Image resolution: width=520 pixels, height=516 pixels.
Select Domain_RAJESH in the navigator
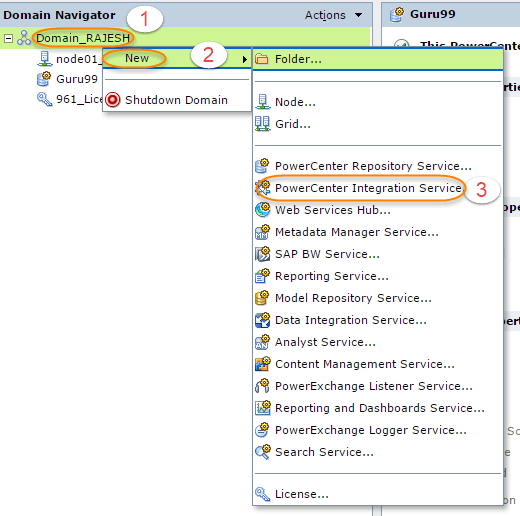click(83, 38)
